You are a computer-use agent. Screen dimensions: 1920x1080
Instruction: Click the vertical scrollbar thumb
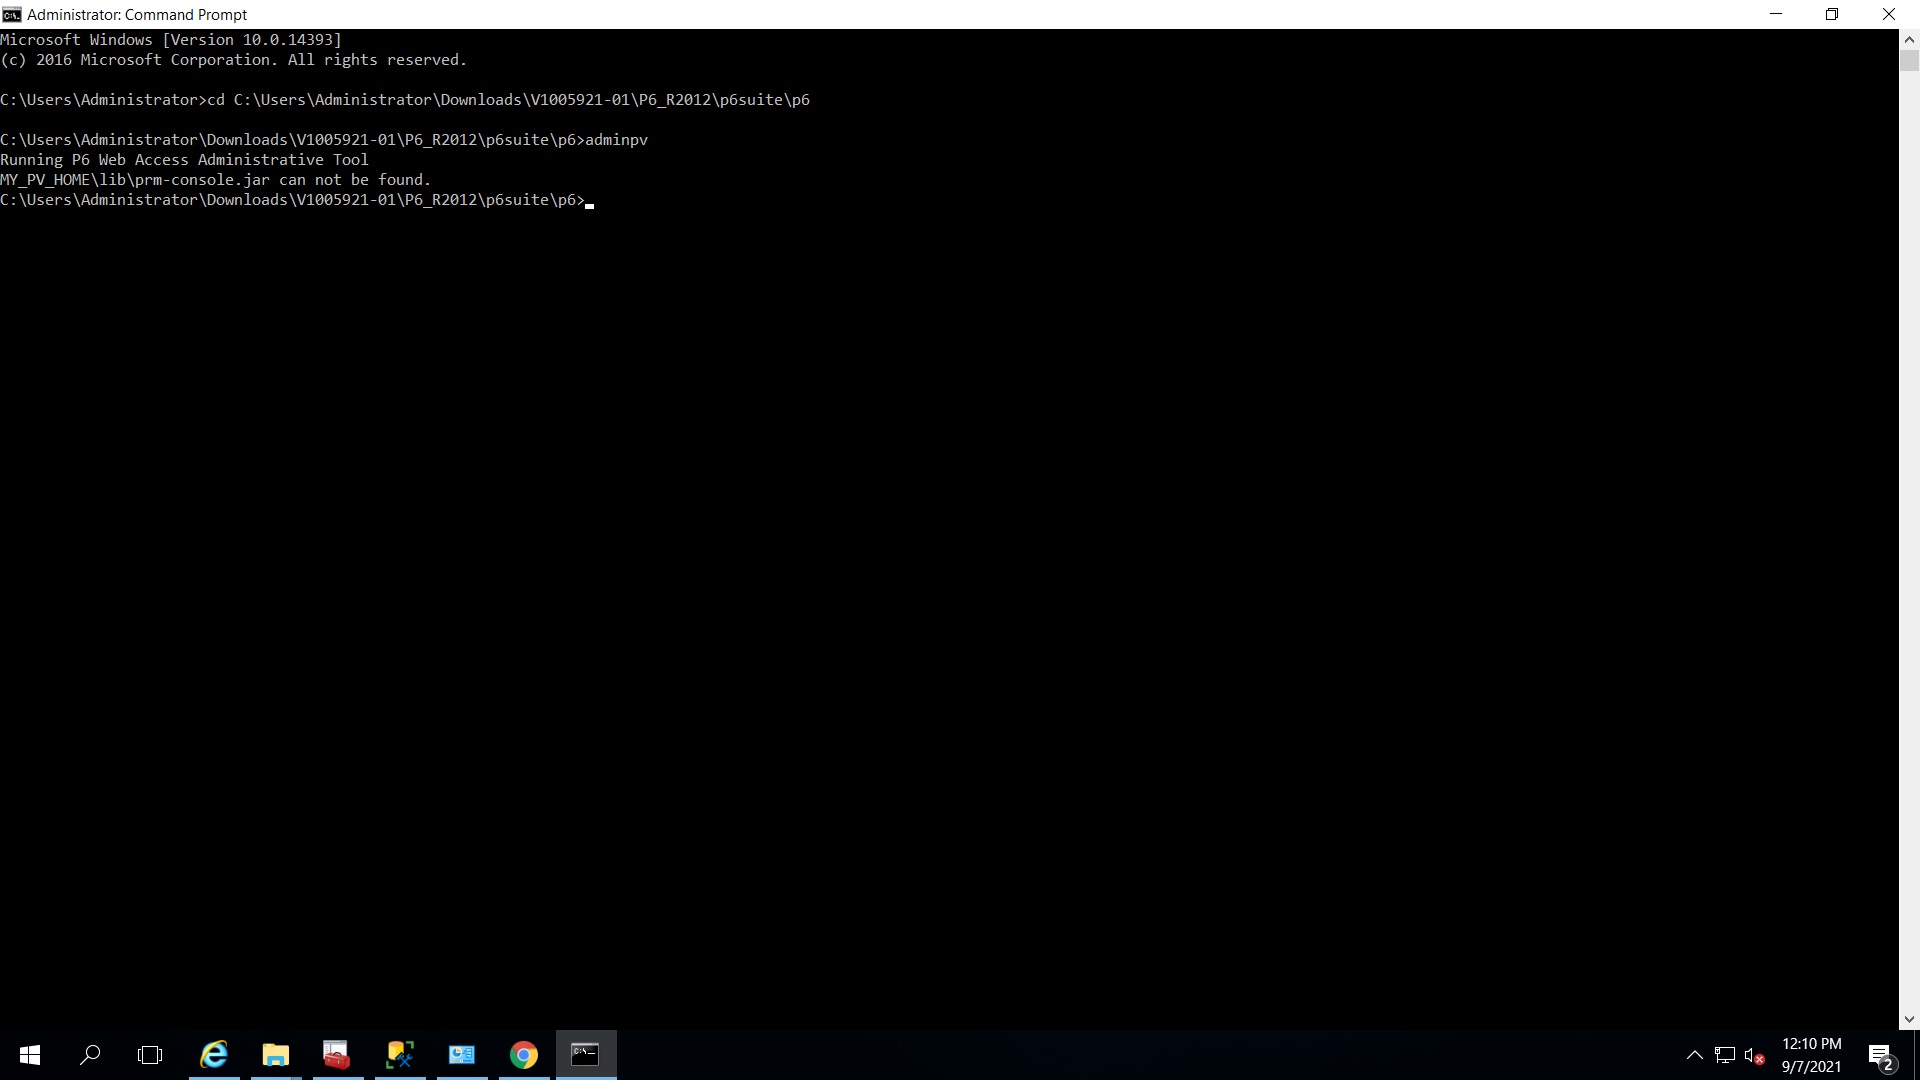click(1909, 61)
